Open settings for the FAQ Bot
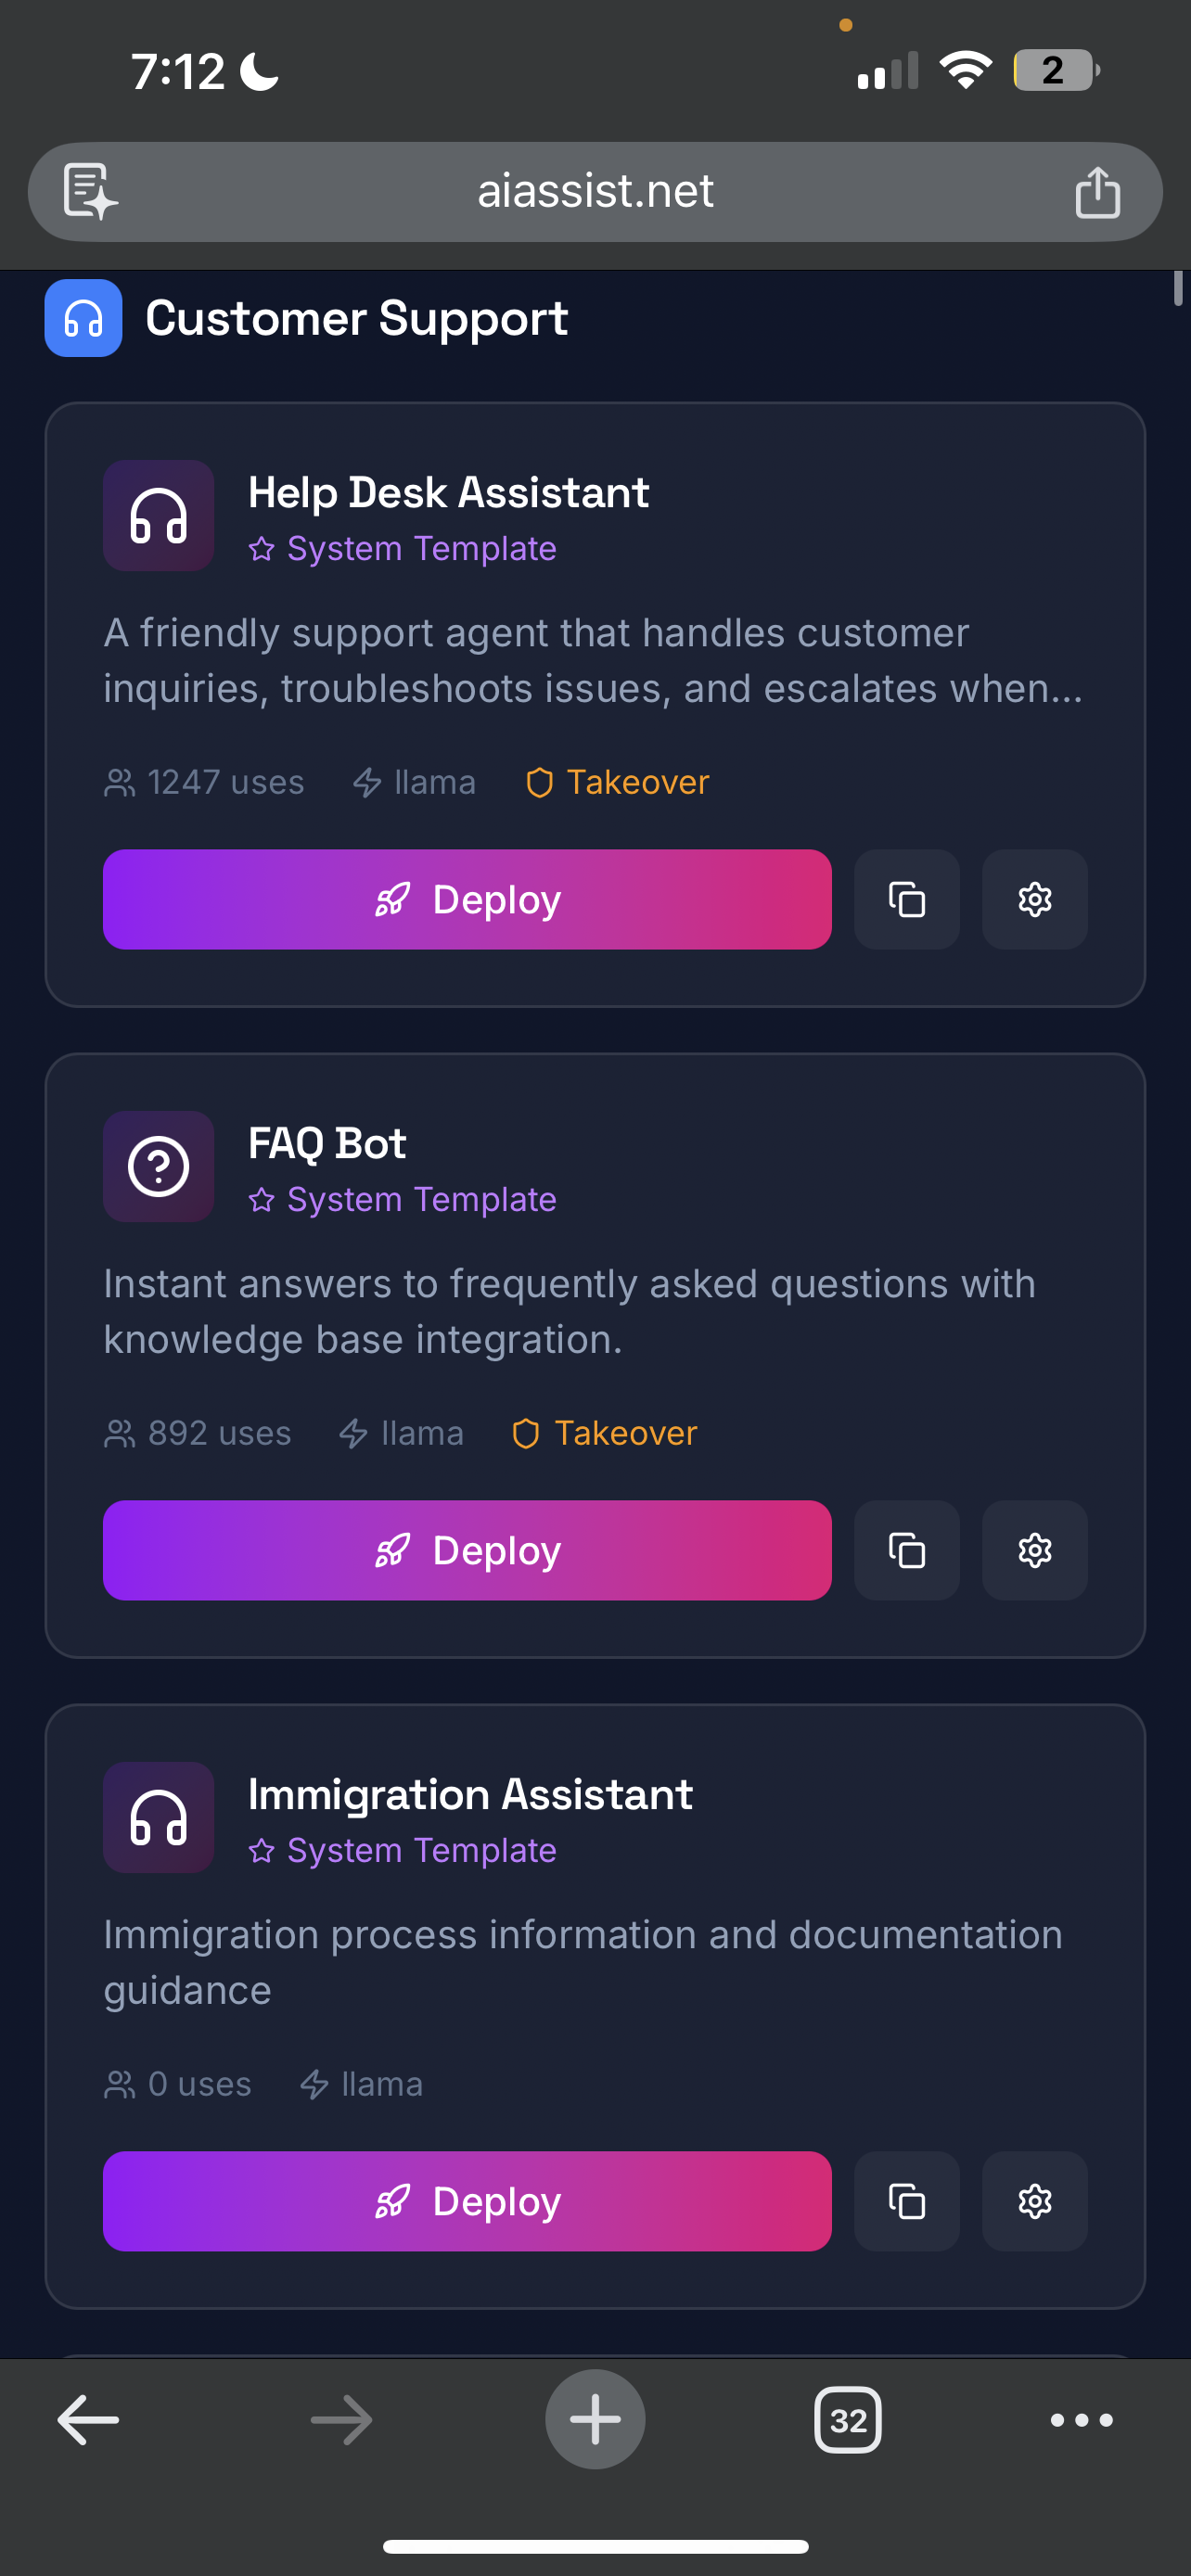1191x2576 pixels. [1034, 1550]
